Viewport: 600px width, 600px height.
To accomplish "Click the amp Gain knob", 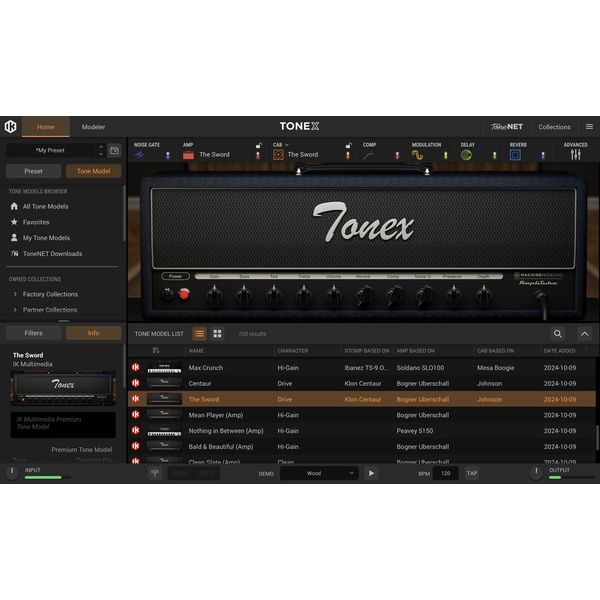I will [214, 296].
